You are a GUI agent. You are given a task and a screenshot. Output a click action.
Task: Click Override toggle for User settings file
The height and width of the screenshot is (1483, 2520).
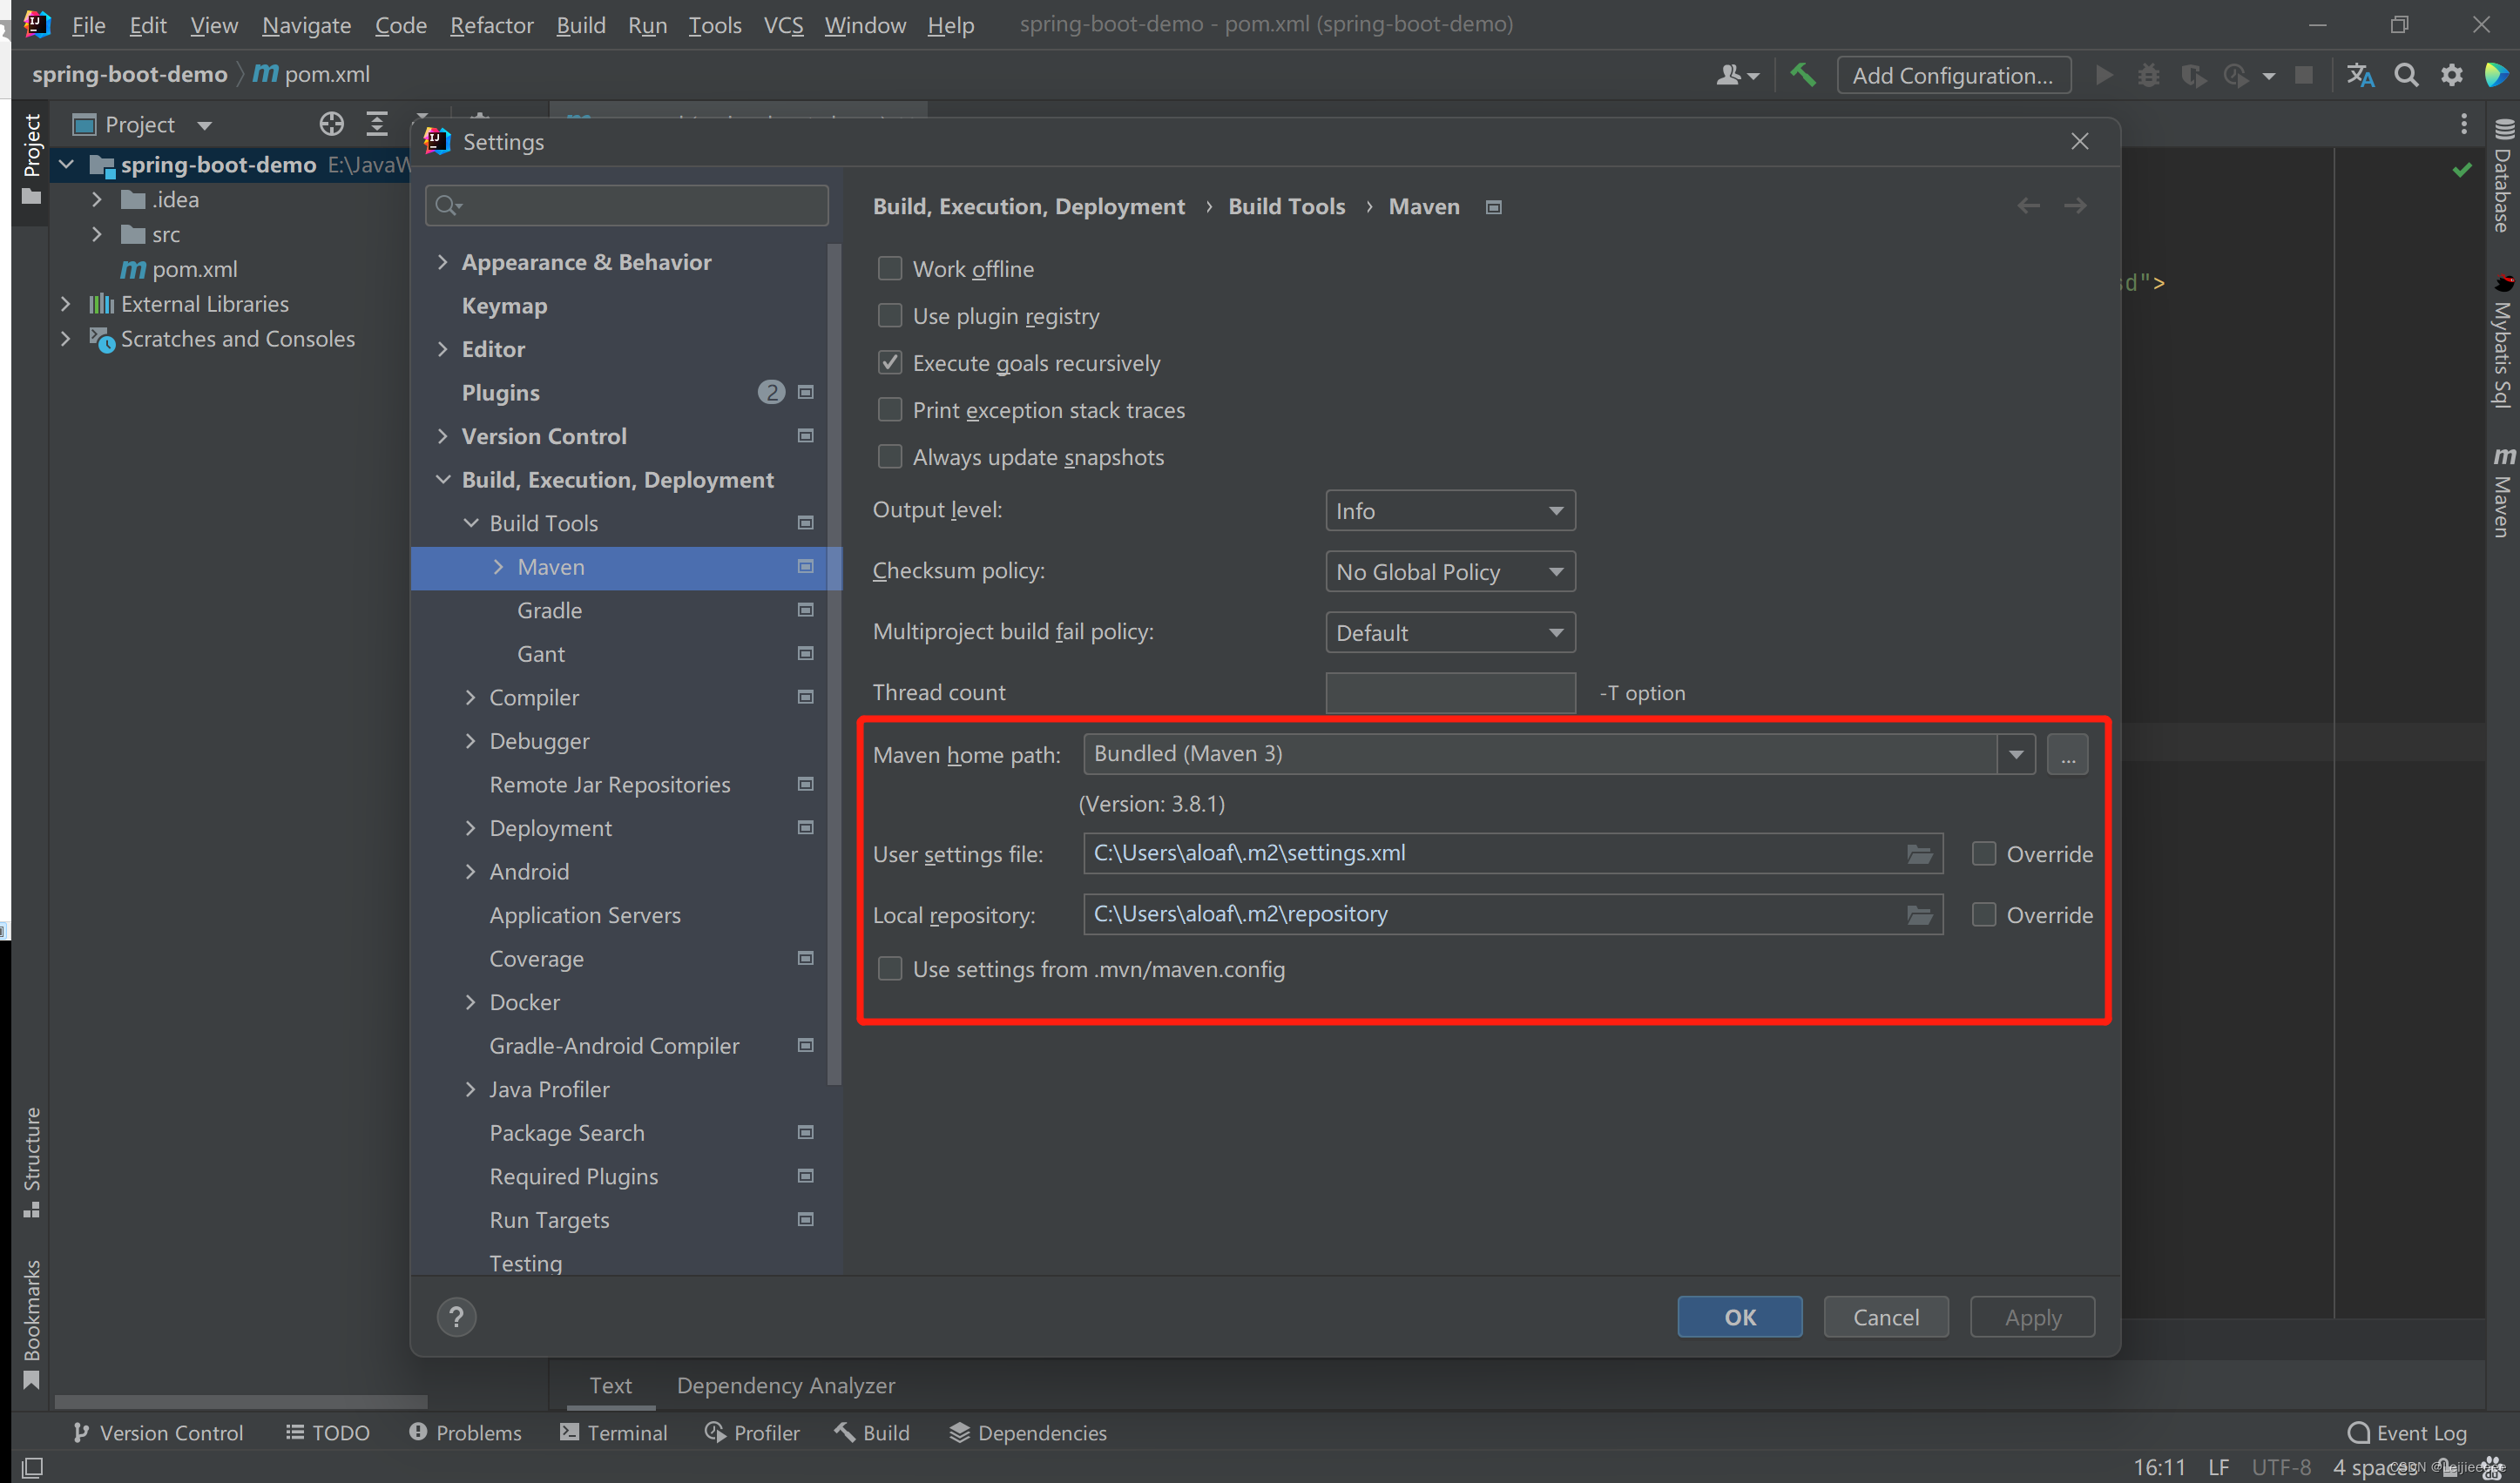click(1983, 853)
